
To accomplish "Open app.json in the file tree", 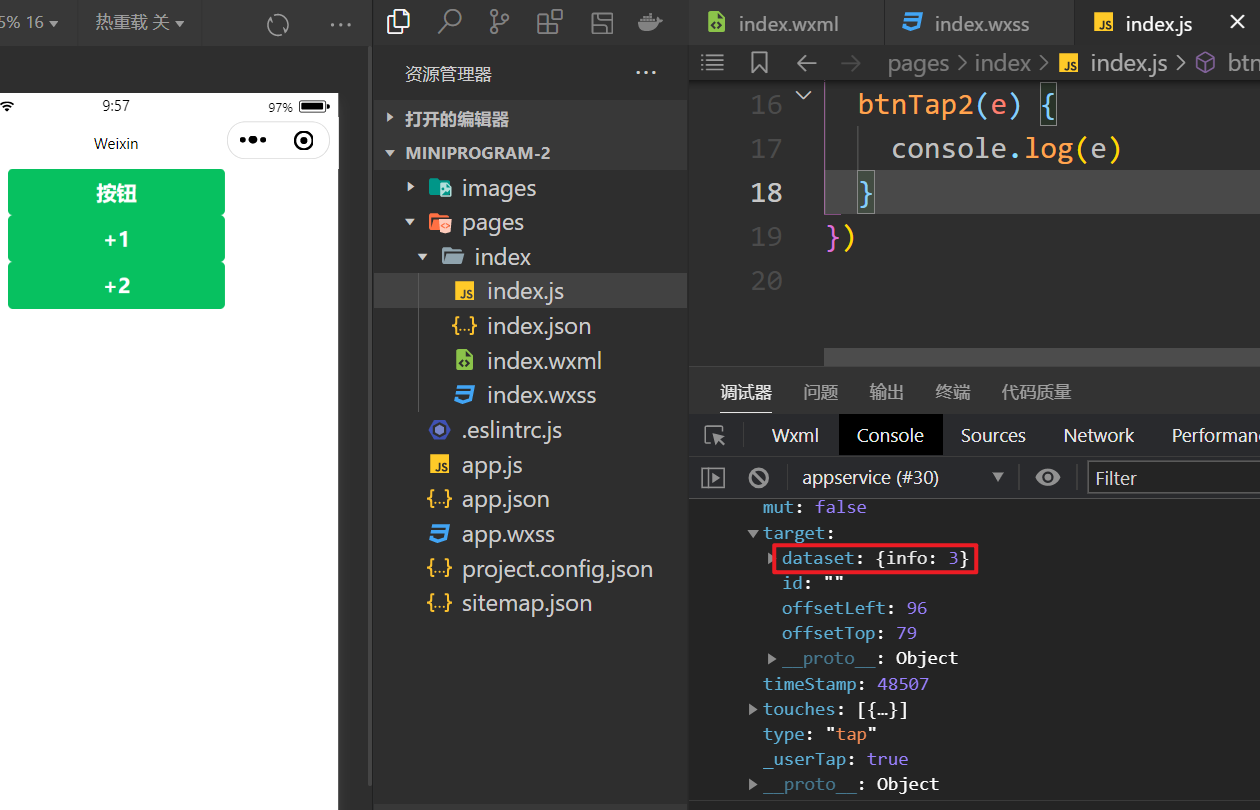I will click(530, 499).
